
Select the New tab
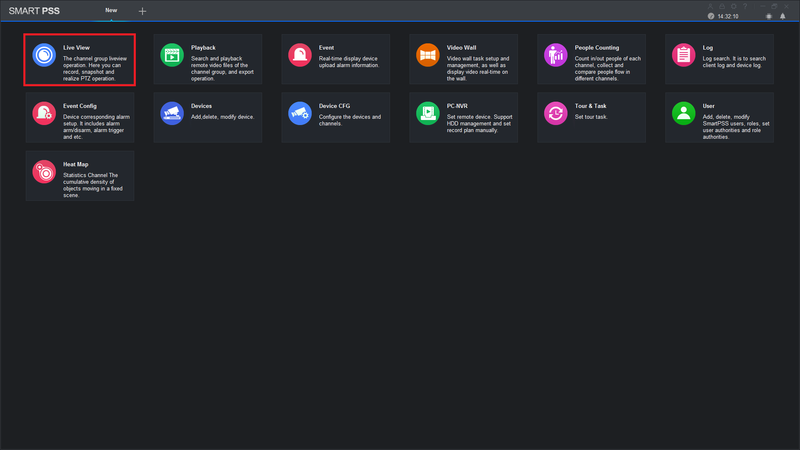click(x=111, y=10)
